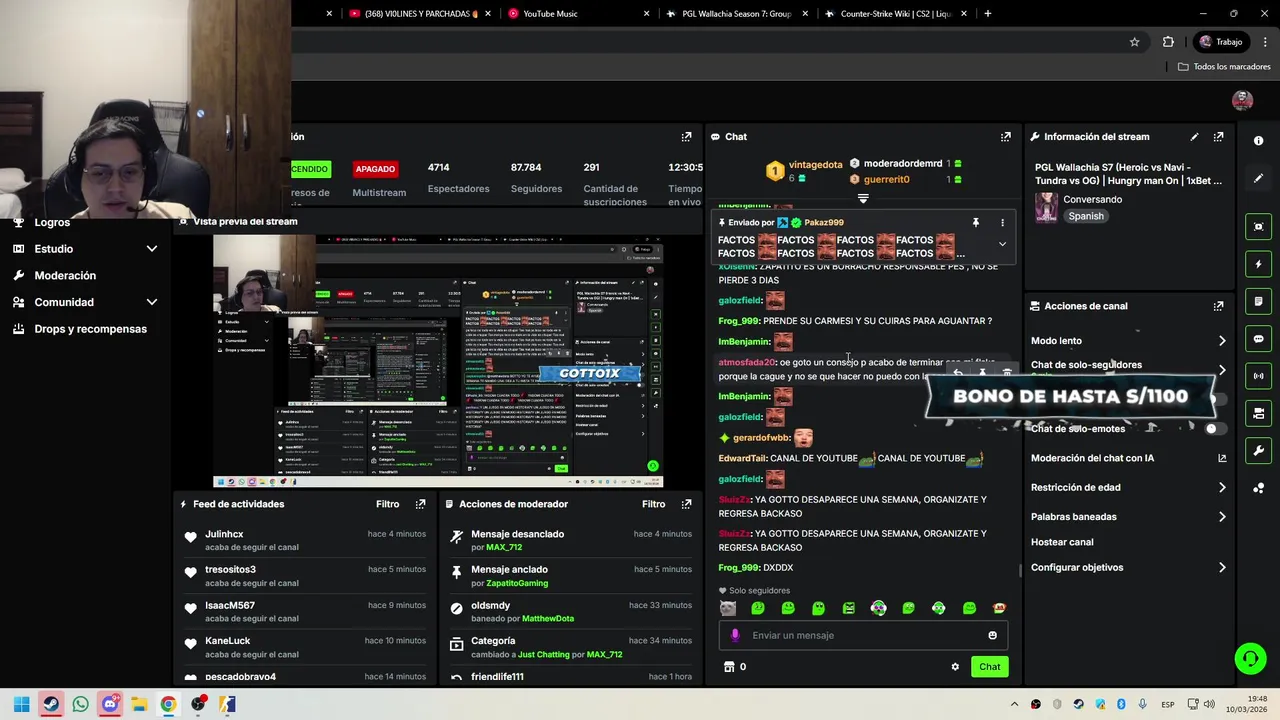This screenshot has width=1280, height=720.
Task: Open Filtro in Feed de actividades
Action: (387, 504)
